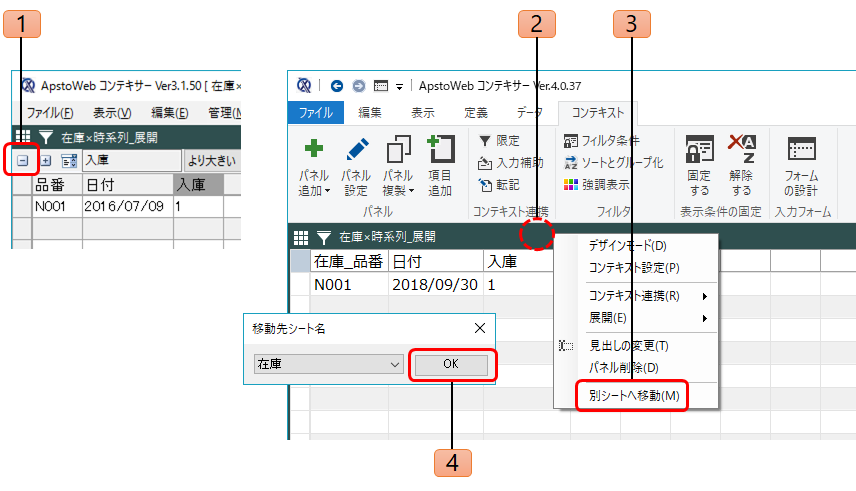The image size is (856, 491).
Task: Click ソートとグループ化 command
Action: (x=614, y=163)
